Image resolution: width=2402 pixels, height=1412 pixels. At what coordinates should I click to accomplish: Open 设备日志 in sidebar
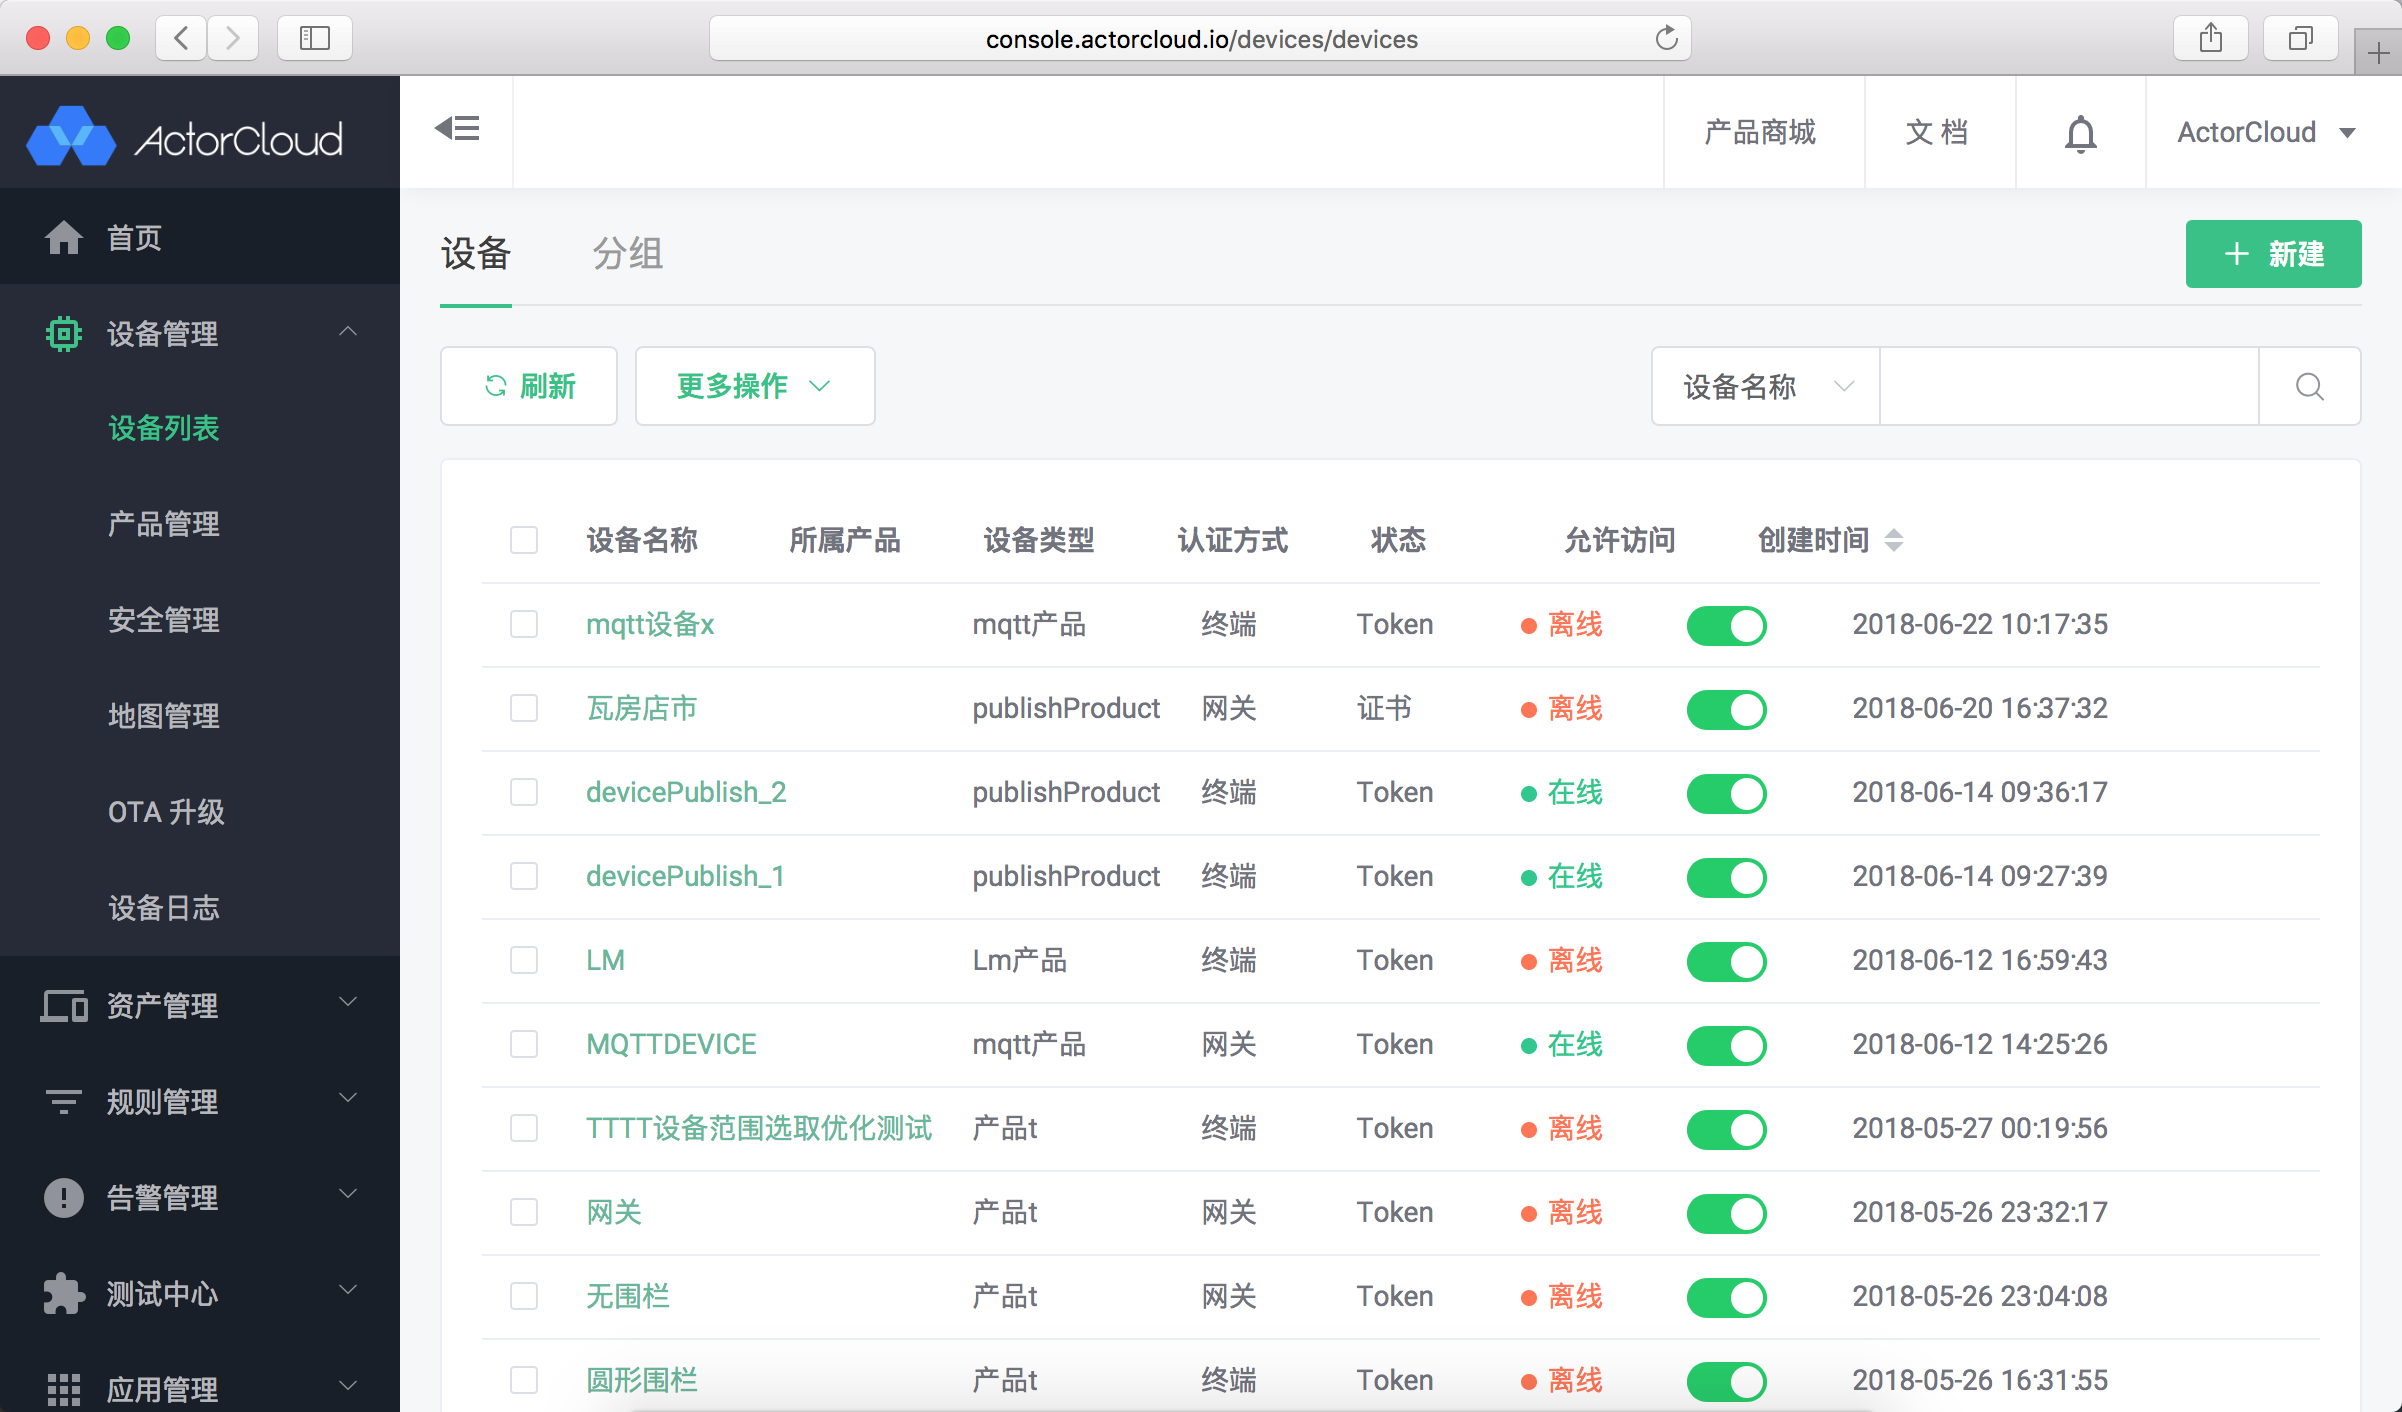pyautogui.click(x=164, y=908)
